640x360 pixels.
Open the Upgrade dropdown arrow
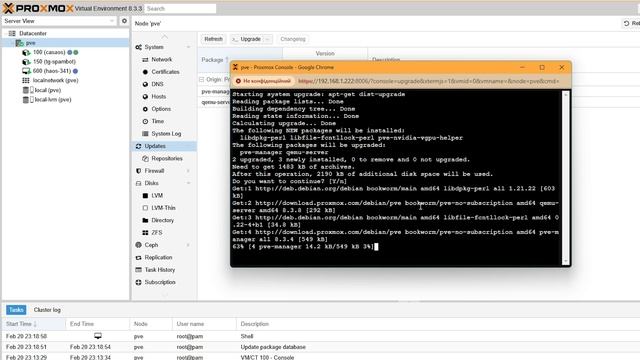[268, 39]
